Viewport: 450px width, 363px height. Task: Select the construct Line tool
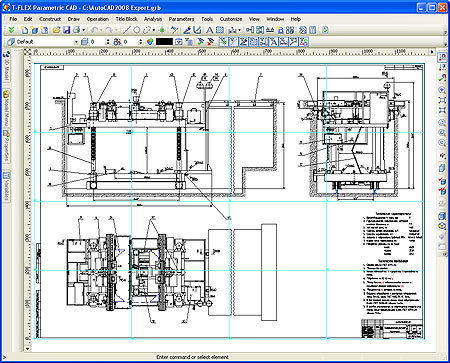[x=126, y=30]
